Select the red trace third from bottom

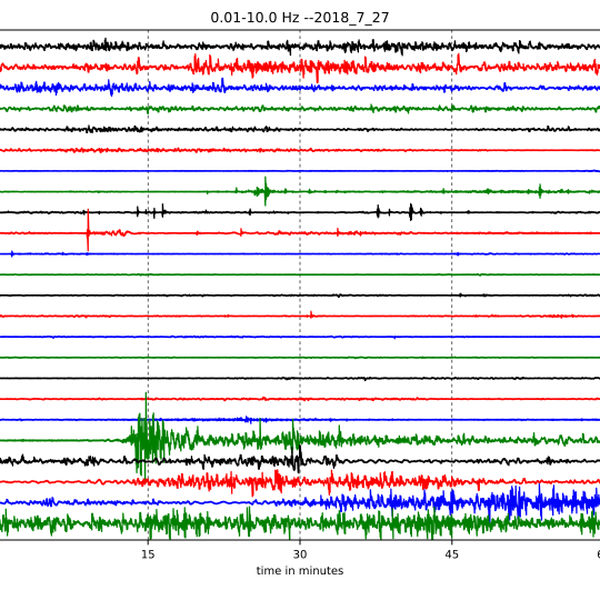tap(300, 481)
